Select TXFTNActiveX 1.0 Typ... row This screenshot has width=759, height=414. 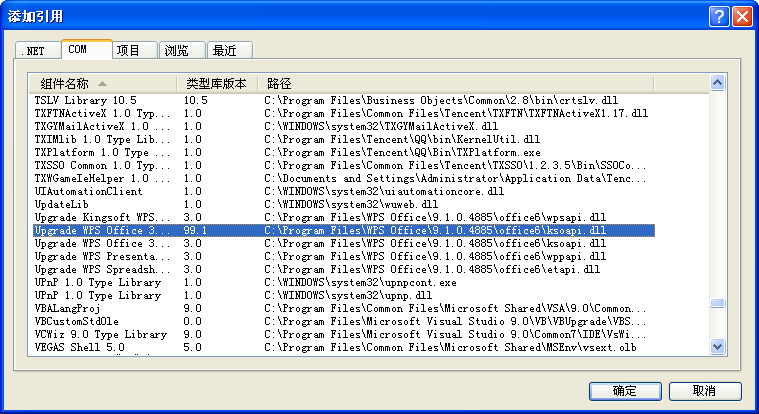(x=344, y=113)
